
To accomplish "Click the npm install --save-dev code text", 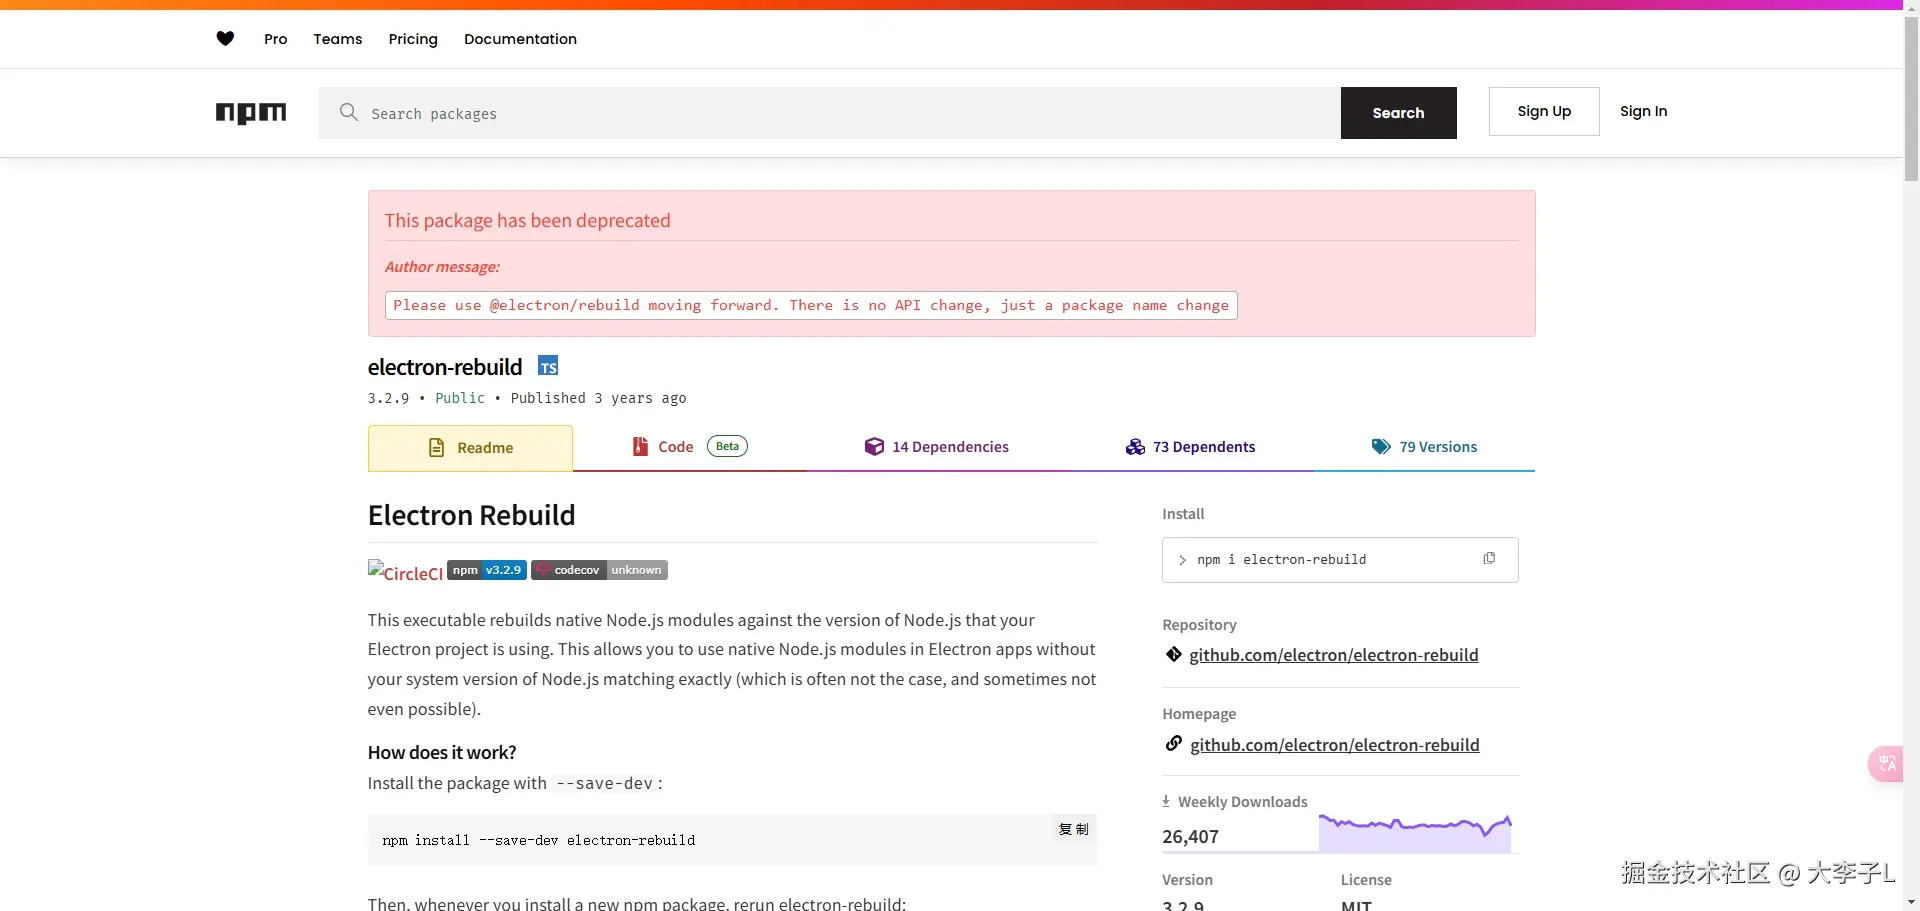I will point(538,840).
